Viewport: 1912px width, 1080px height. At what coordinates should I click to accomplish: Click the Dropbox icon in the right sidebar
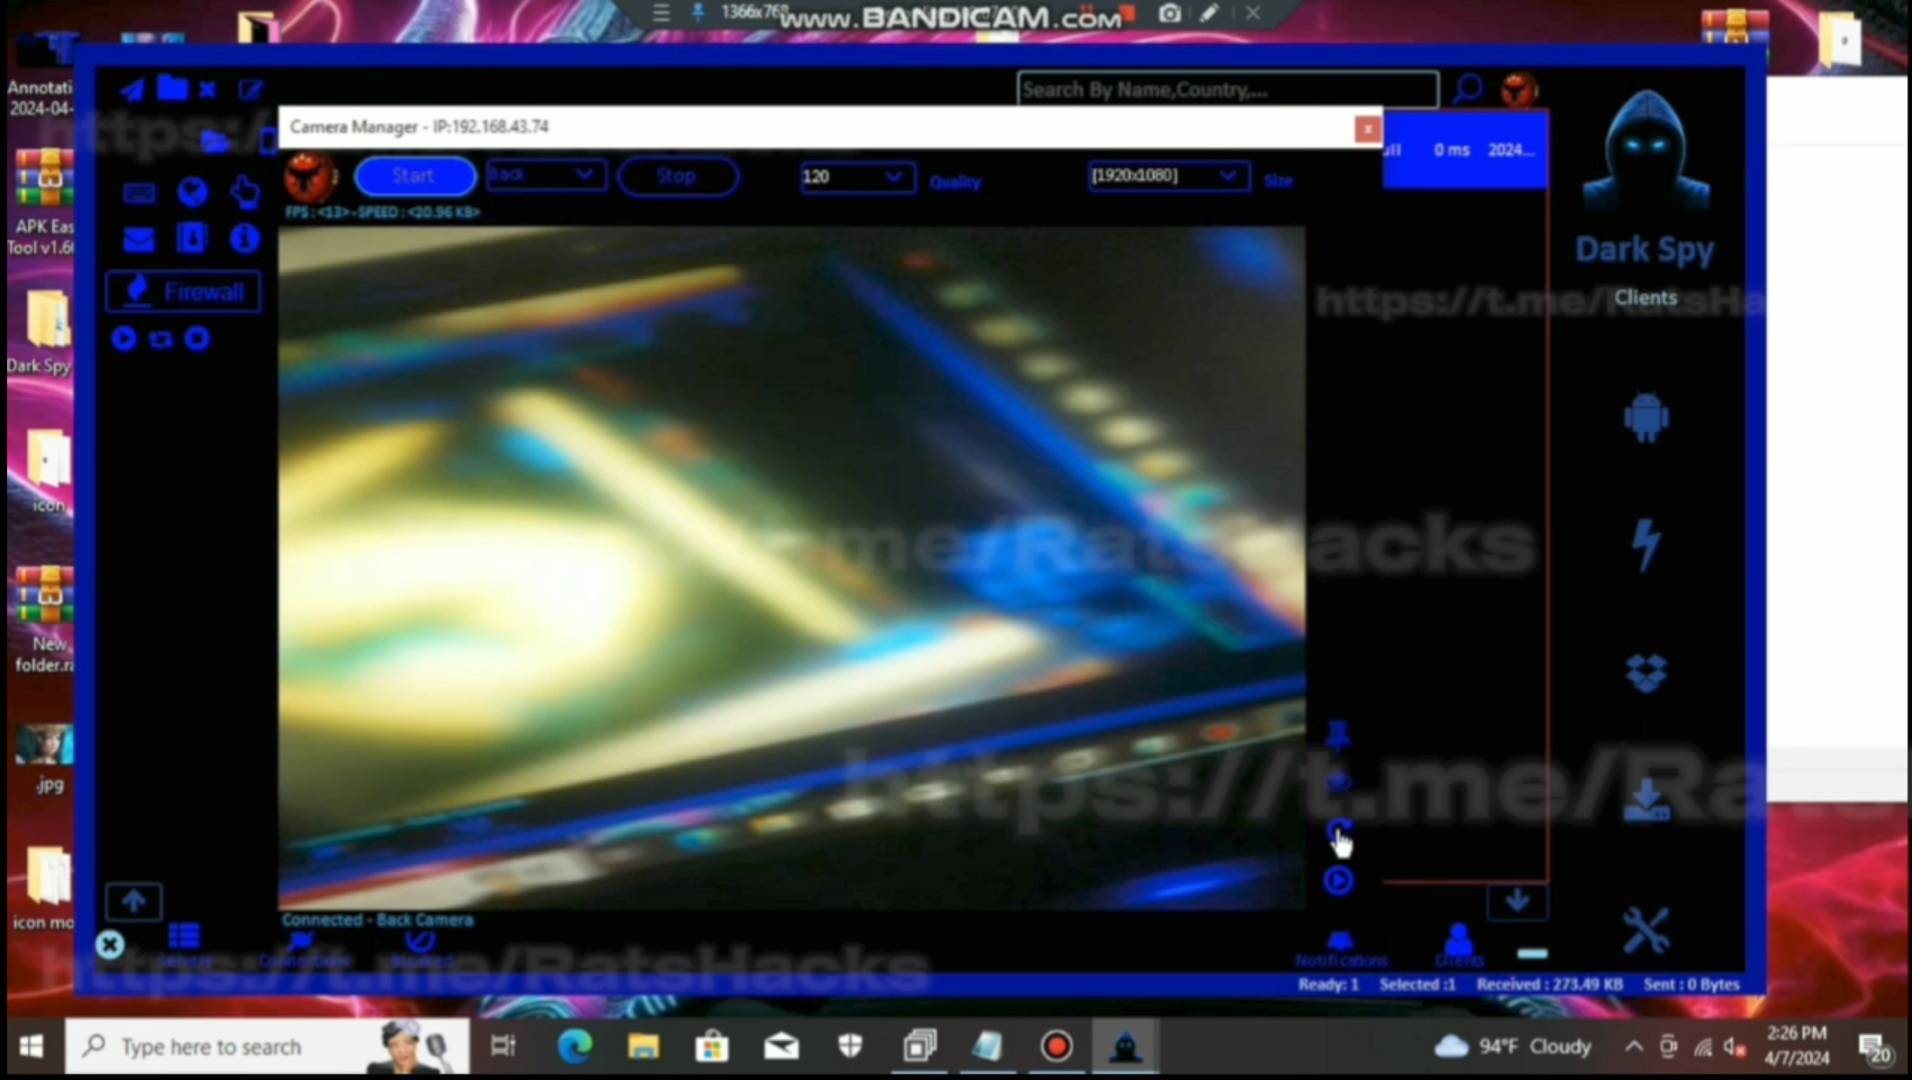1646,673
